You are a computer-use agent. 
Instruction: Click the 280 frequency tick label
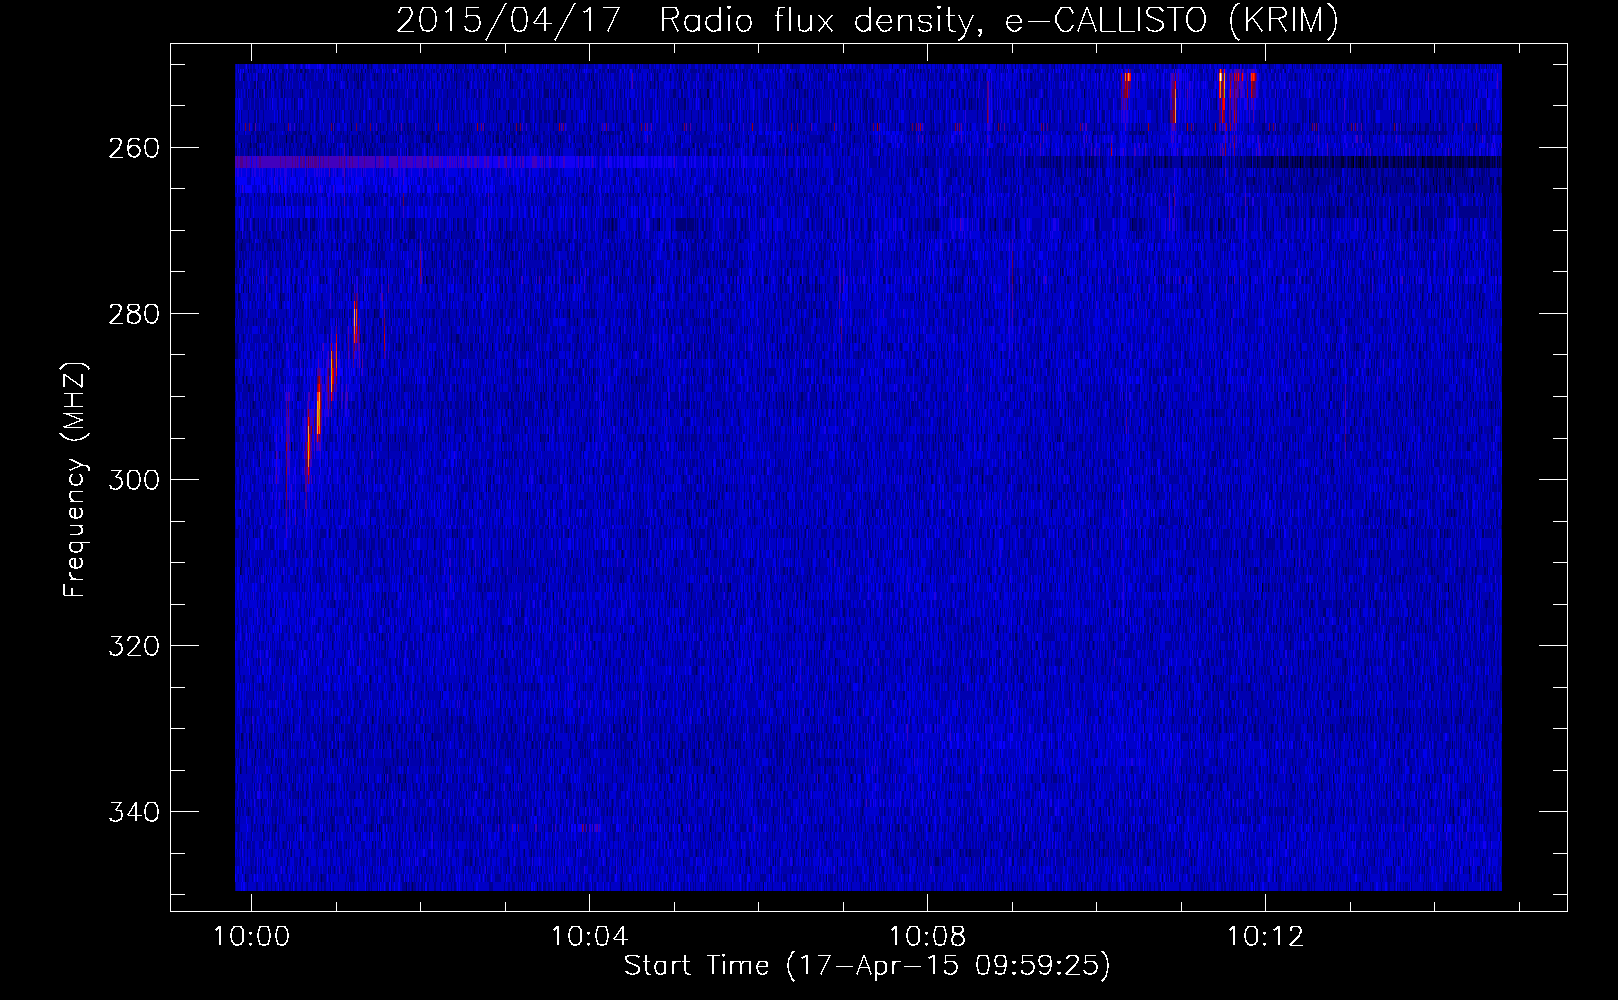click(134, 314)
